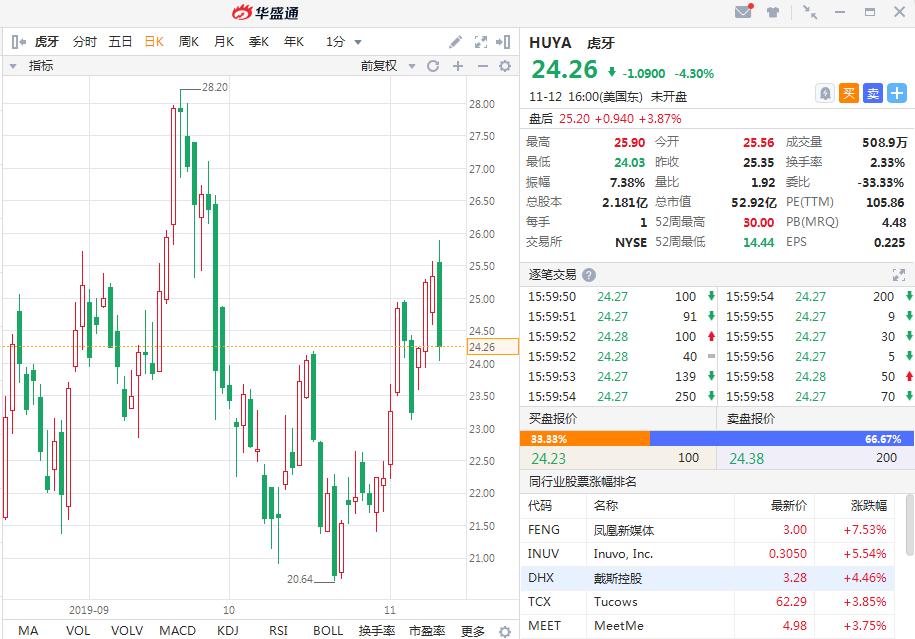The image size is (915, 639).
Task: Enable the BOLL indicator
Action: click(328, 631)
